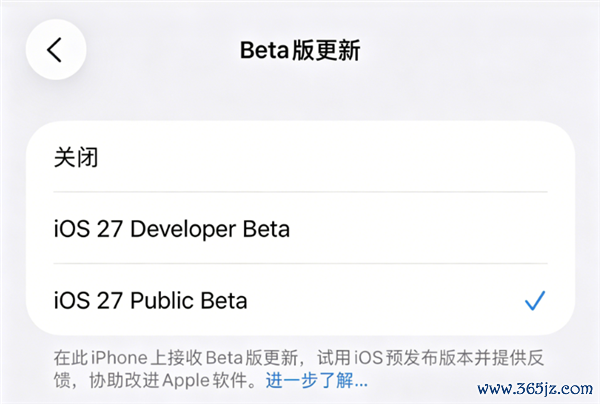Click the blue checkmark beside Public Beta
Screen dimensions: 600x404
tap(535, 301)
